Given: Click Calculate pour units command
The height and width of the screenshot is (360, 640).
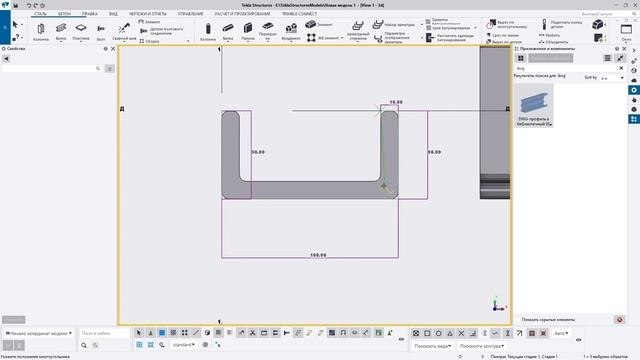Looking at the screenshot, I should pos(450,38).
